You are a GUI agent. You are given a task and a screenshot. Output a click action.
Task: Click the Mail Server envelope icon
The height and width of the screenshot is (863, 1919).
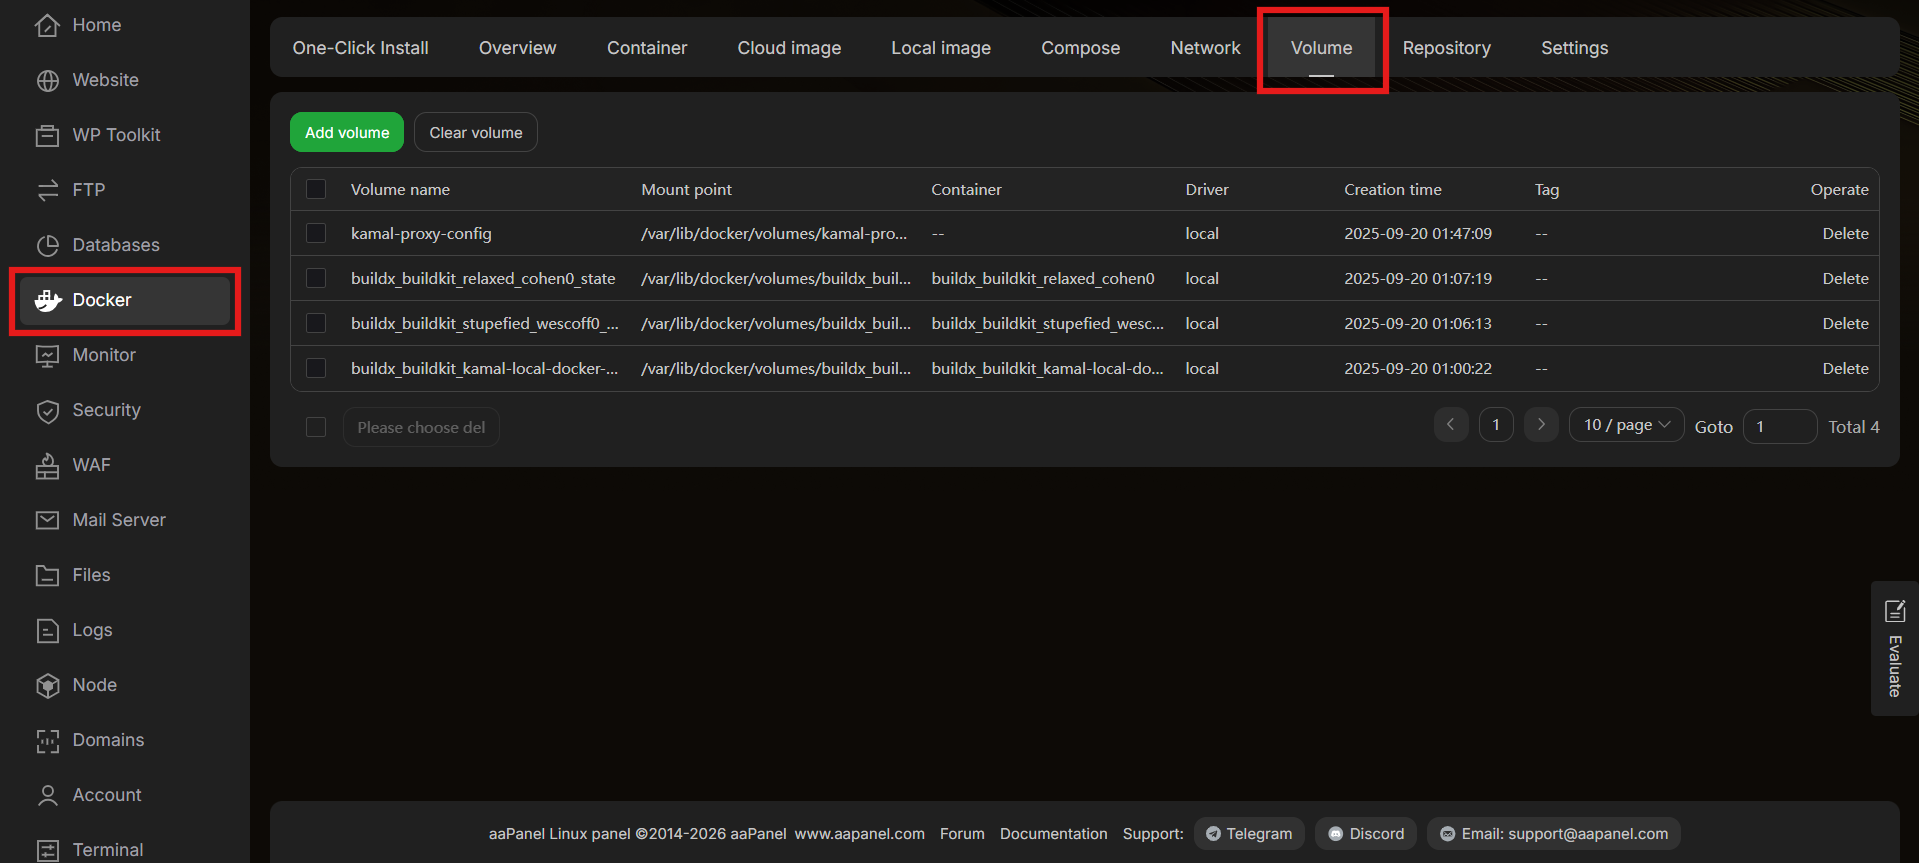47,520
